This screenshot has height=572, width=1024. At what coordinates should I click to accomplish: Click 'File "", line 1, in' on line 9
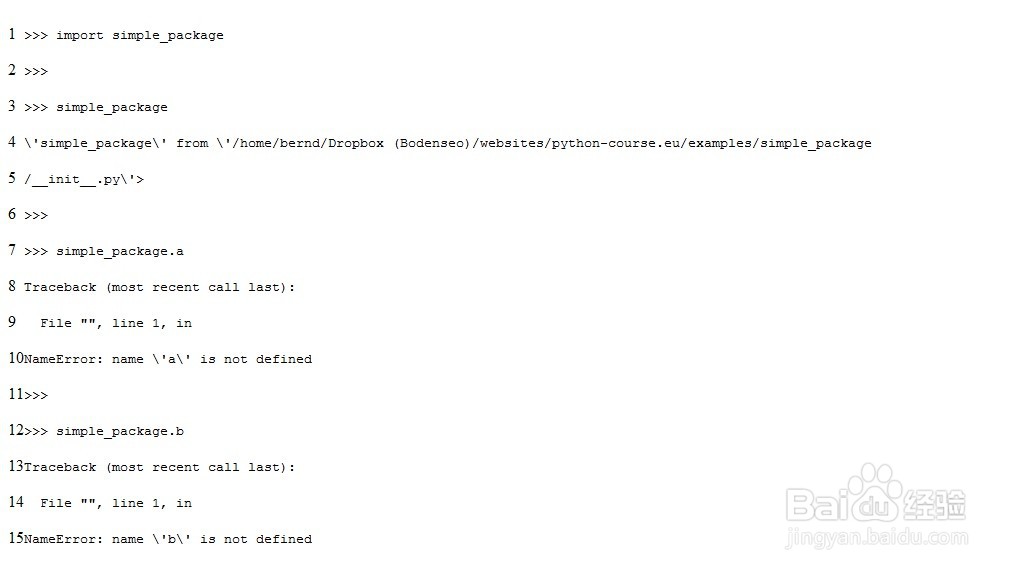(116, 323)
